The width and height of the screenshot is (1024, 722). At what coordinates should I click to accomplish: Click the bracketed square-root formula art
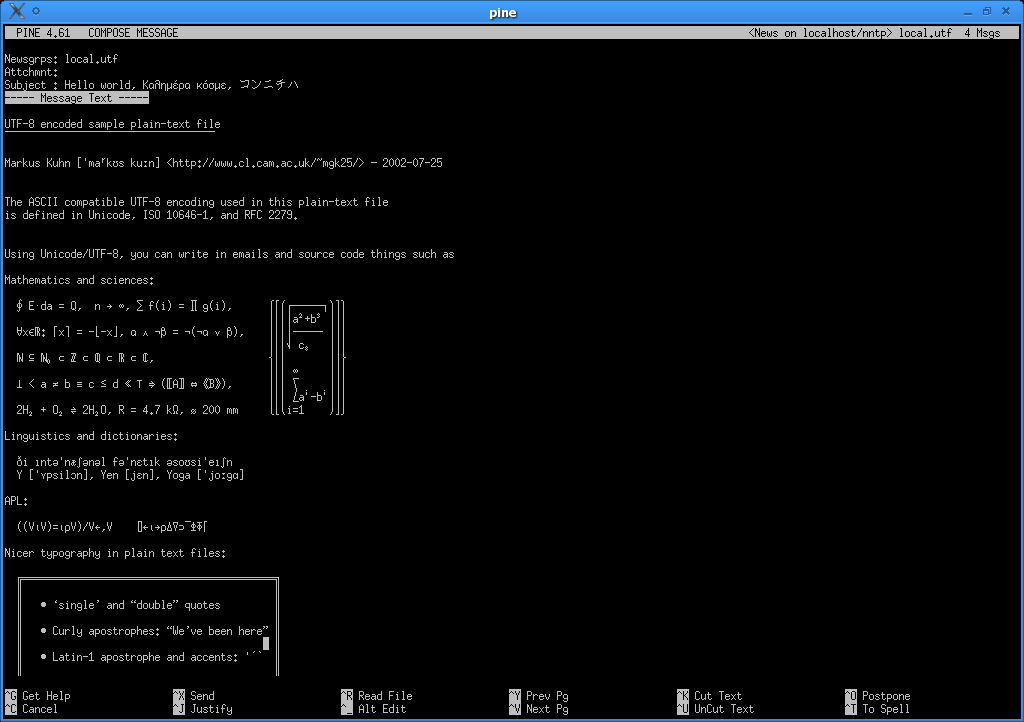tap(307, 358)
